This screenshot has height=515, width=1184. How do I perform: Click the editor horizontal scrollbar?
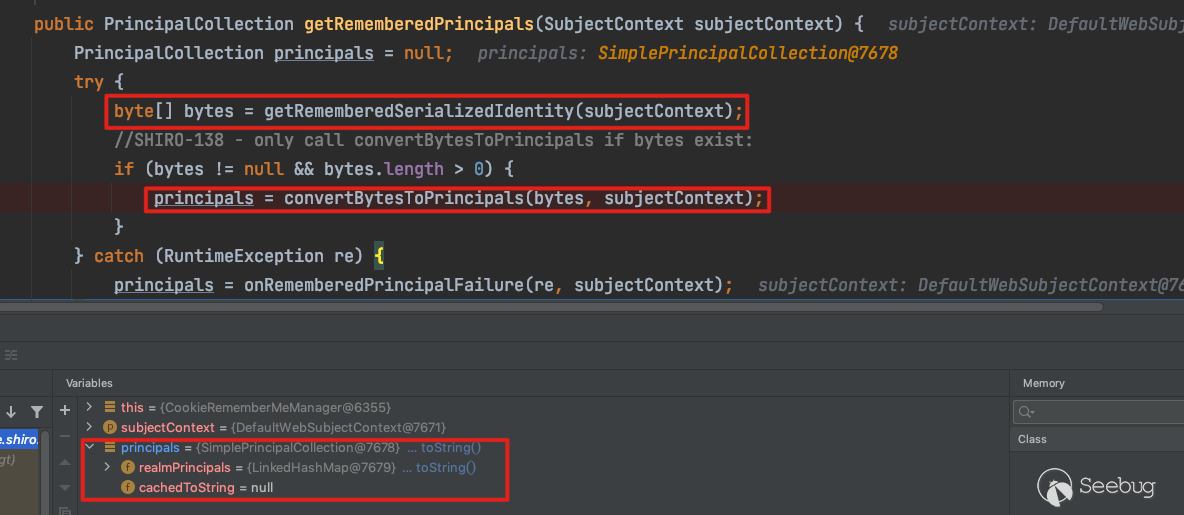(550, 307)
